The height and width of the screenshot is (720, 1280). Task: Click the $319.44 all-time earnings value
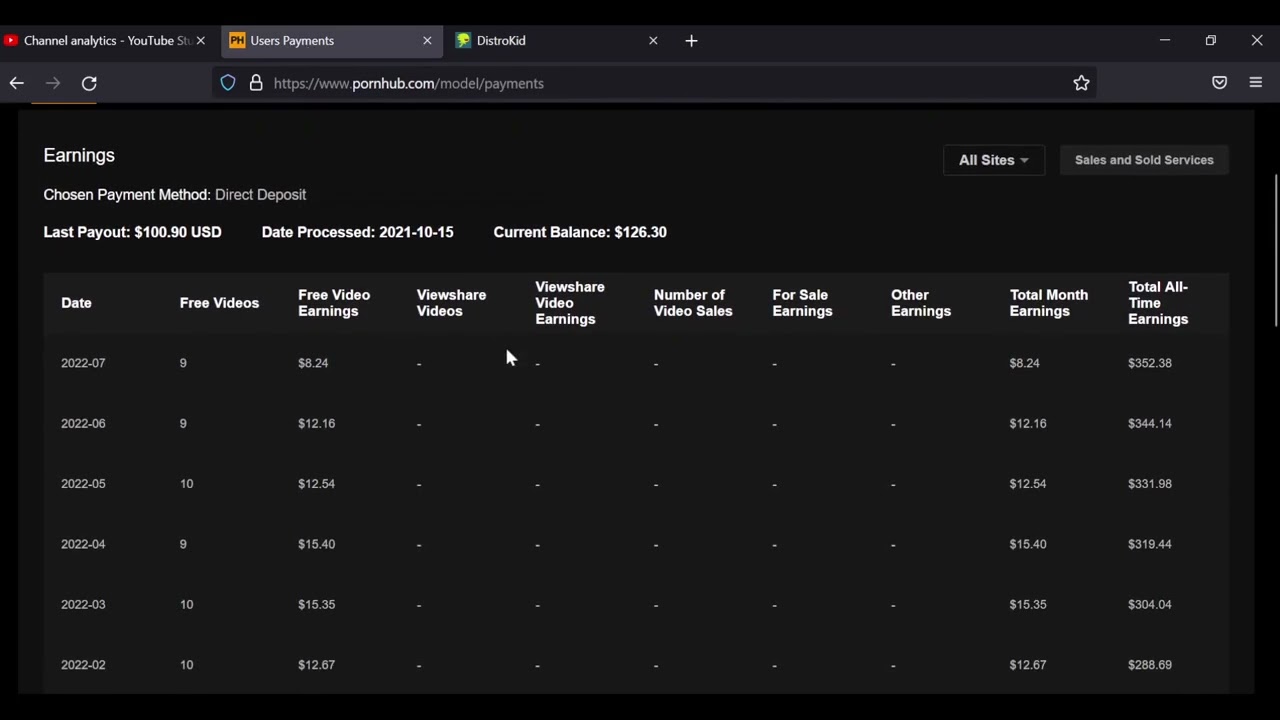(x=1150, y=544)
